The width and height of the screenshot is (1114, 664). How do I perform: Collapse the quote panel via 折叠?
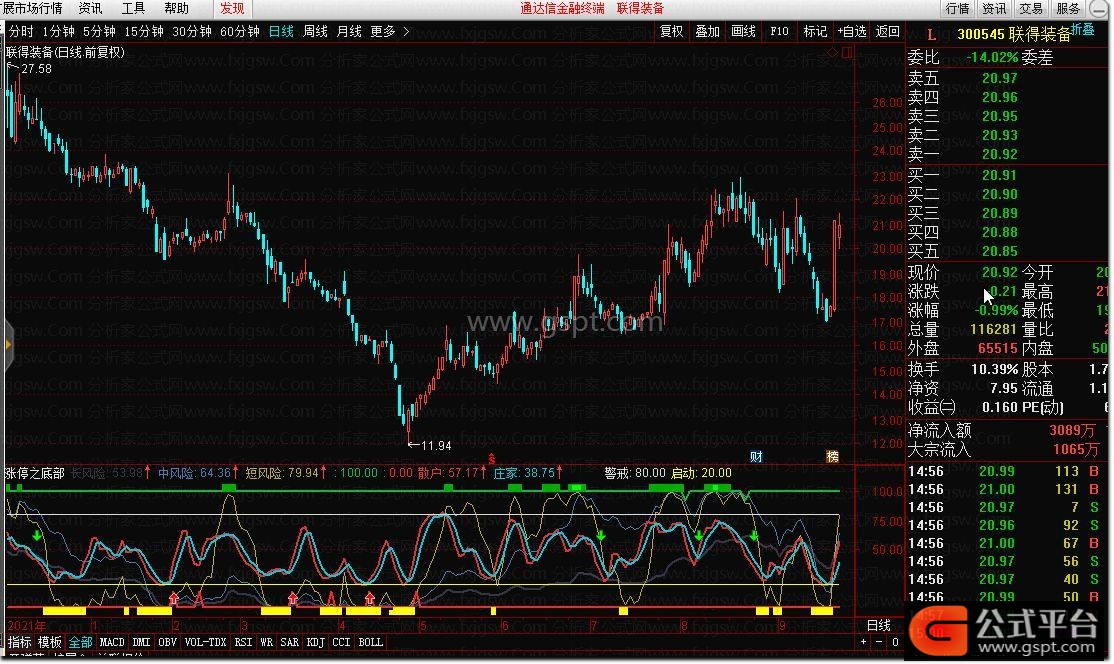pos(1083,30)
